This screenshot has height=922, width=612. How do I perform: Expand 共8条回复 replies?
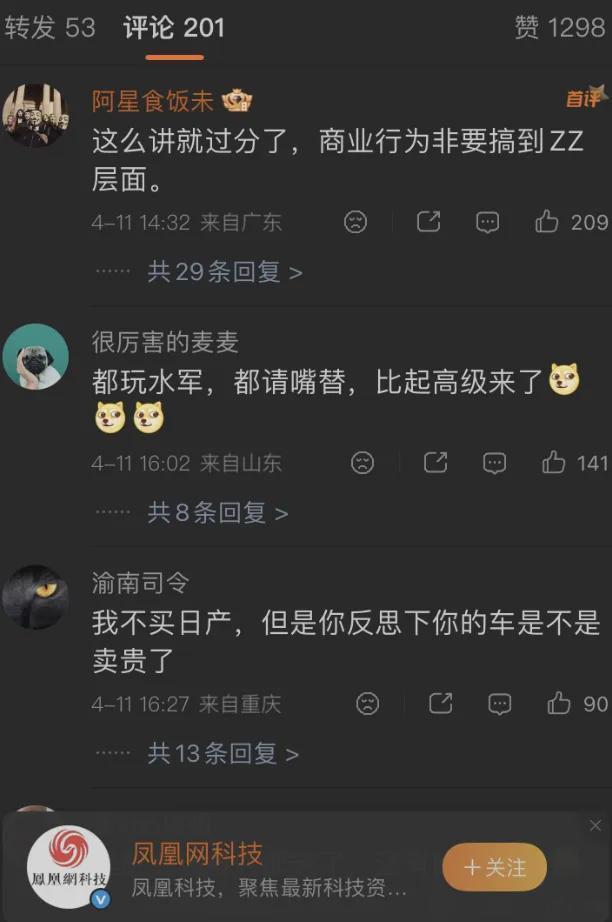pos(218,513)
